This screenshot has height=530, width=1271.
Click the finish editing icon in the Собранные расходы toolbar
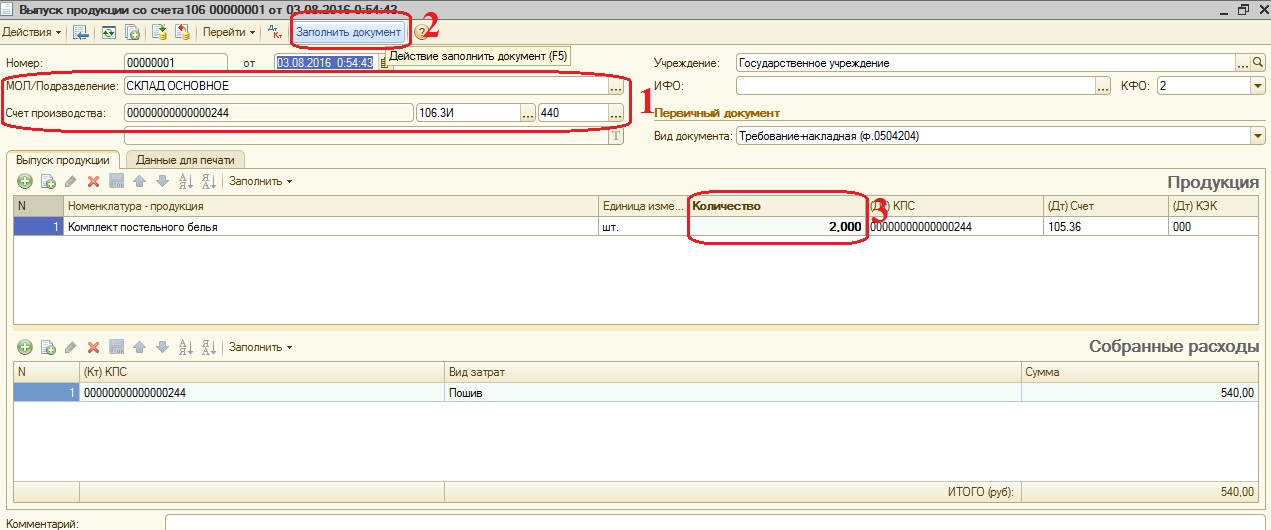click(x=116, y=347)
